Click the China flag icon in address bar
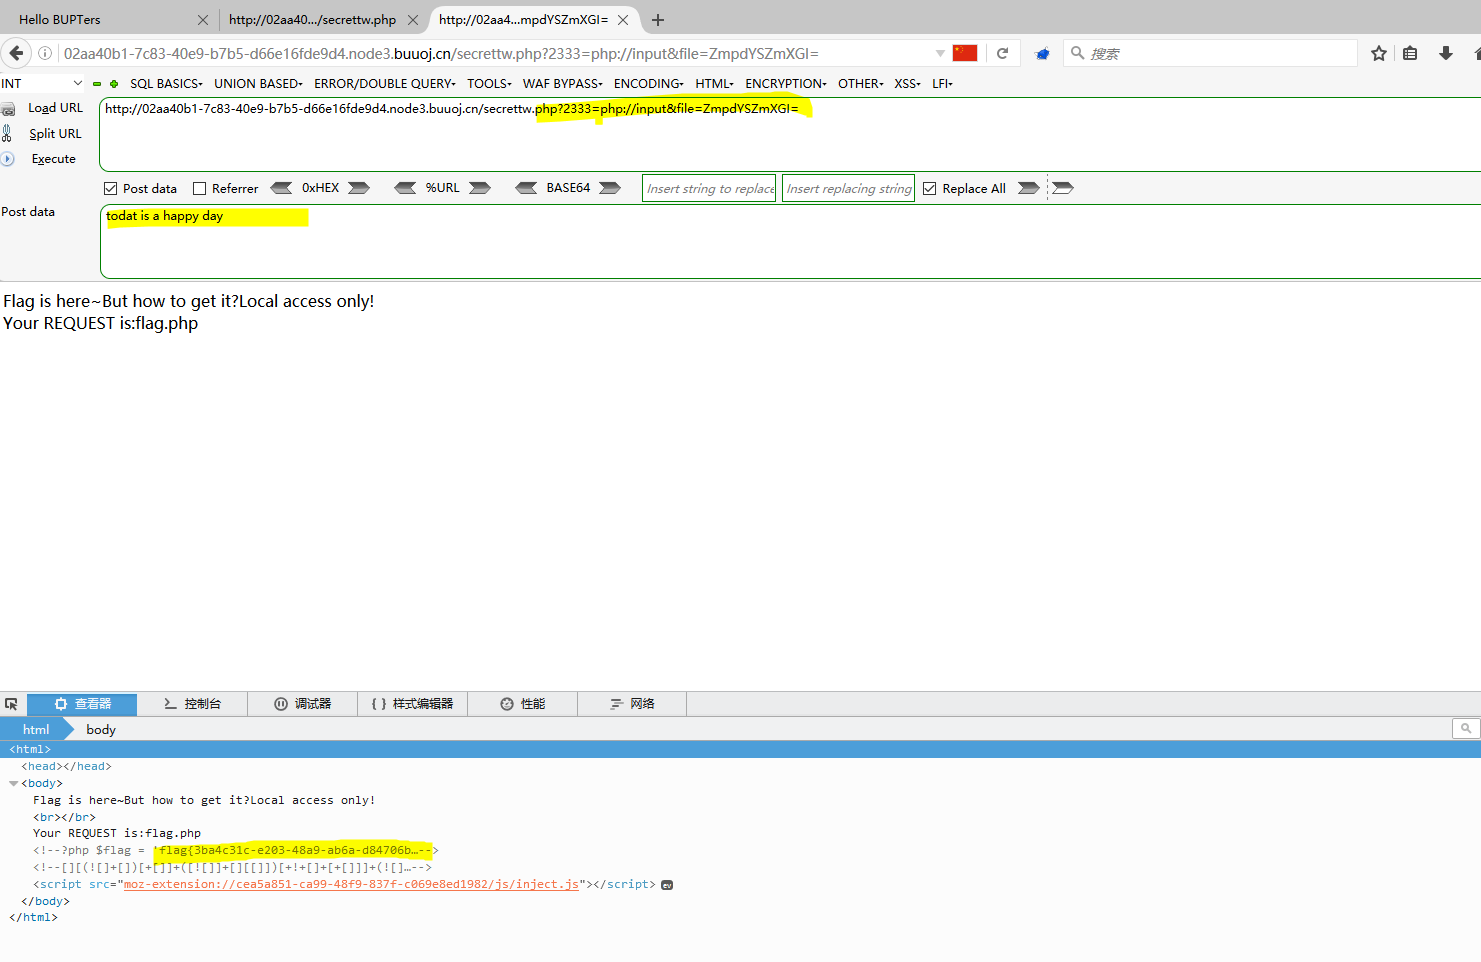The image size is (1481, 962). pos(964,53)
